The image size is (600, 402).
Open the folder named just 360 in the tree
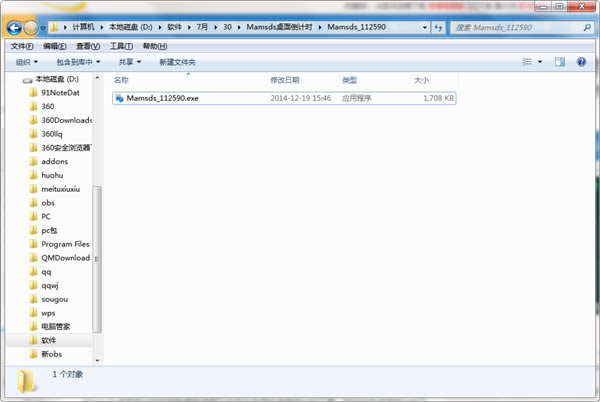click(42, 106)
